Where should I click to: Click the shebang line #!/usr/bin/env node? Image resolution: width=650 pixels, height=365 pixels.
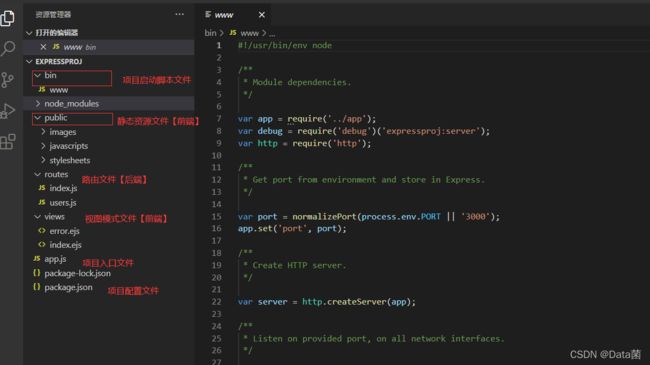(285, 46)
